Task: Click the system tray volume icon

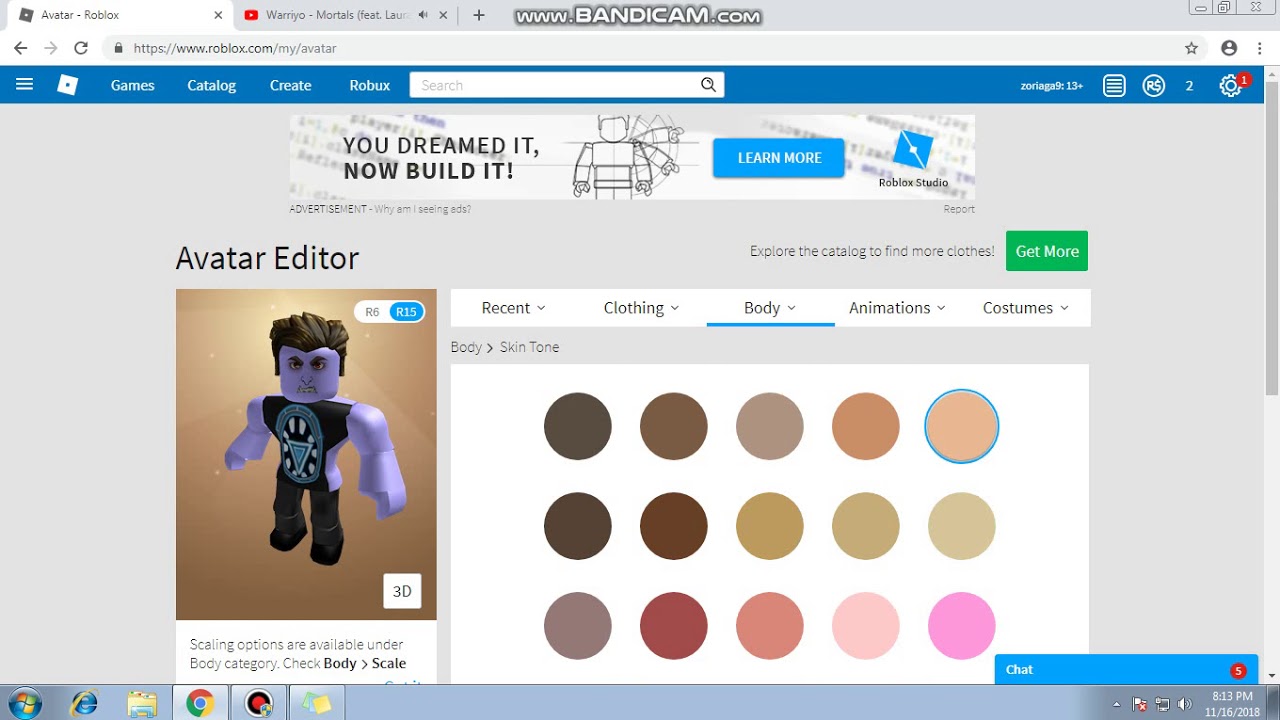Action: [x=1185, y=704]
